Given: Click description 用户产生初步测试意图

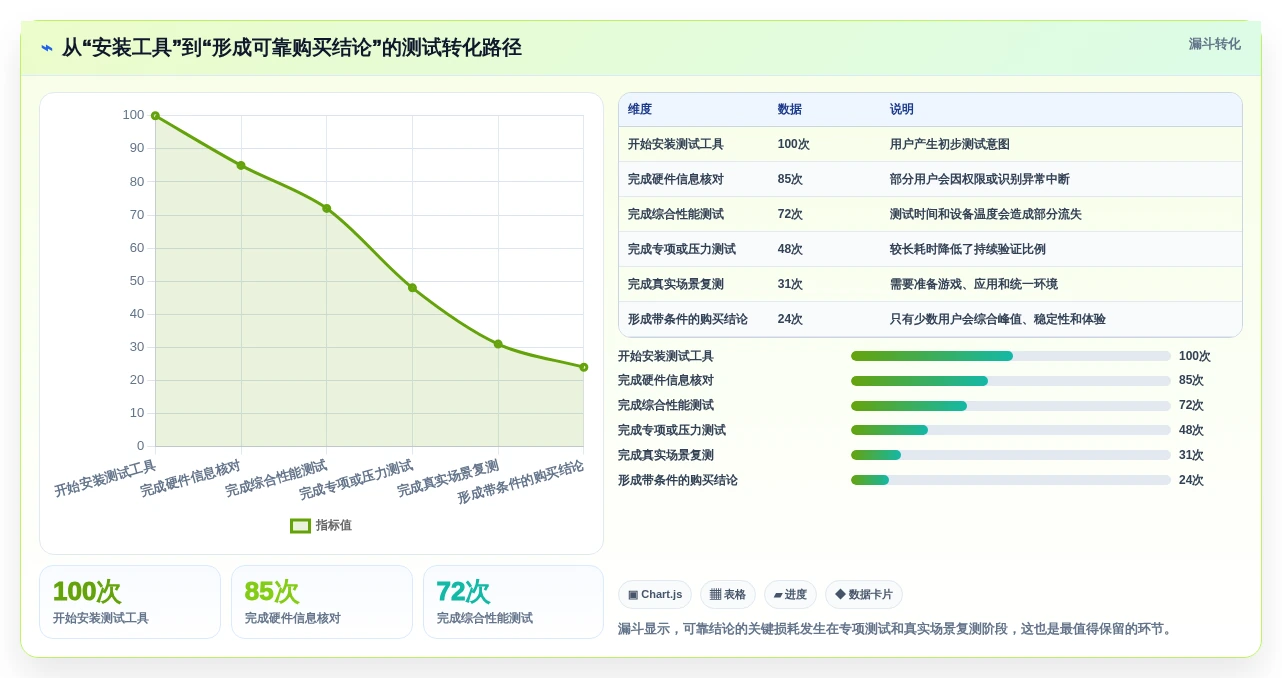Looking at the screenshot, I should [x=950, y=145].
